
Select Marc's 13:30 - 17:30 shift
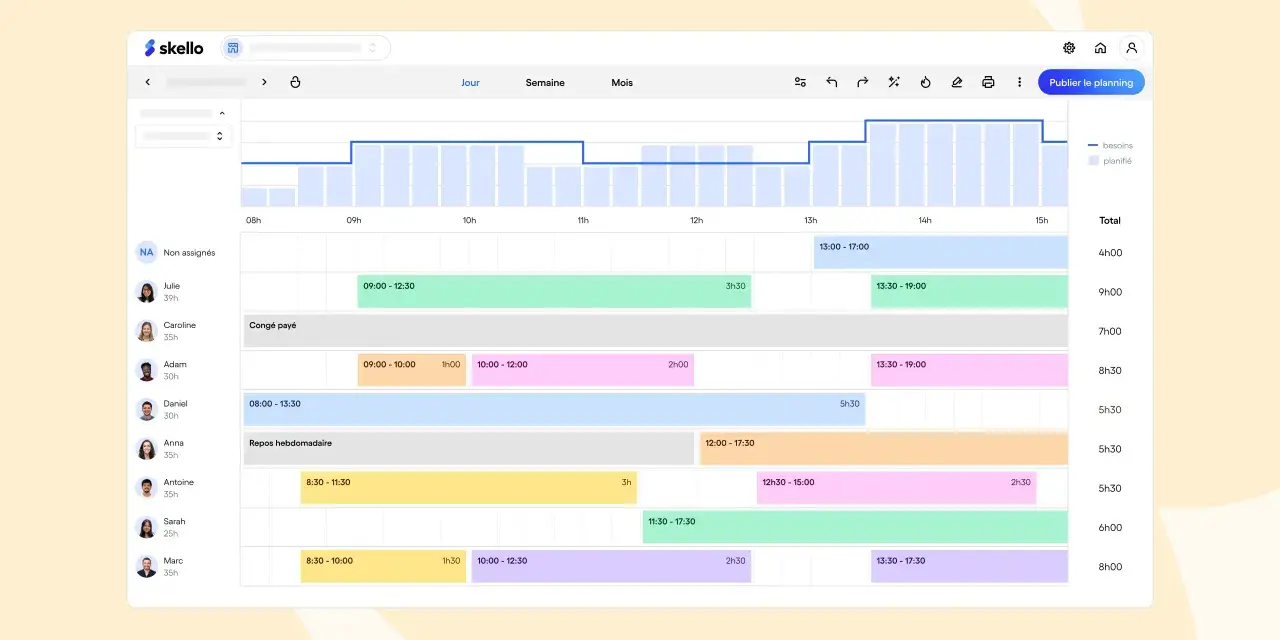[969, 566]
